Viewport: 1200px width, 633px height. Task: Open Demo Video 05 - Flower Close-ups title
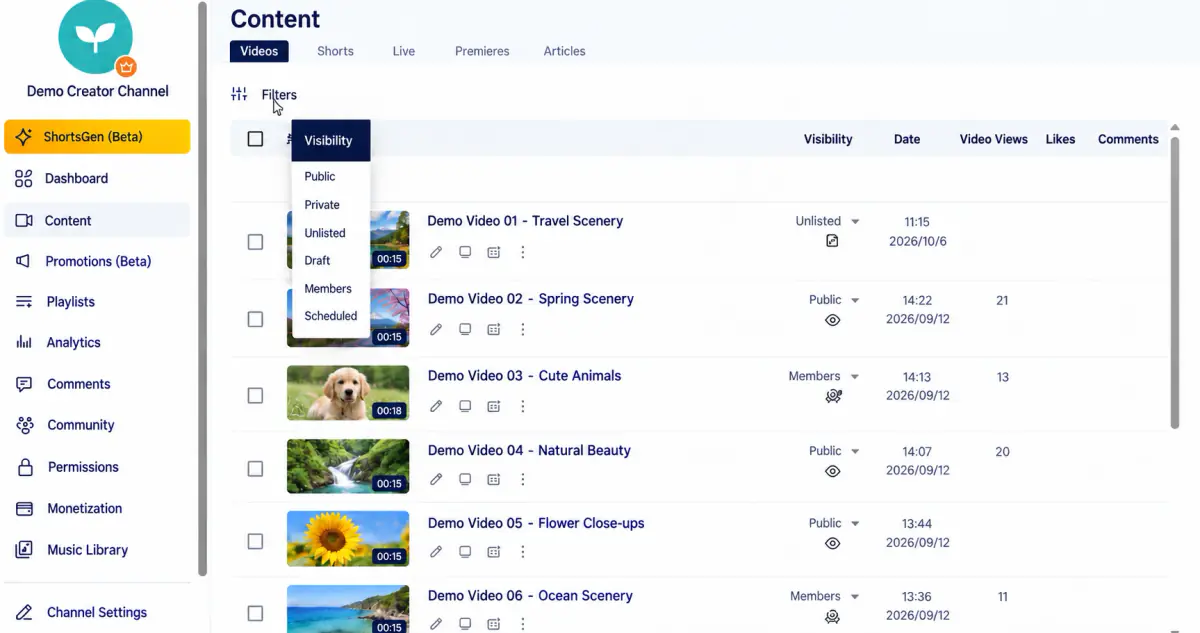click(536, 523)
